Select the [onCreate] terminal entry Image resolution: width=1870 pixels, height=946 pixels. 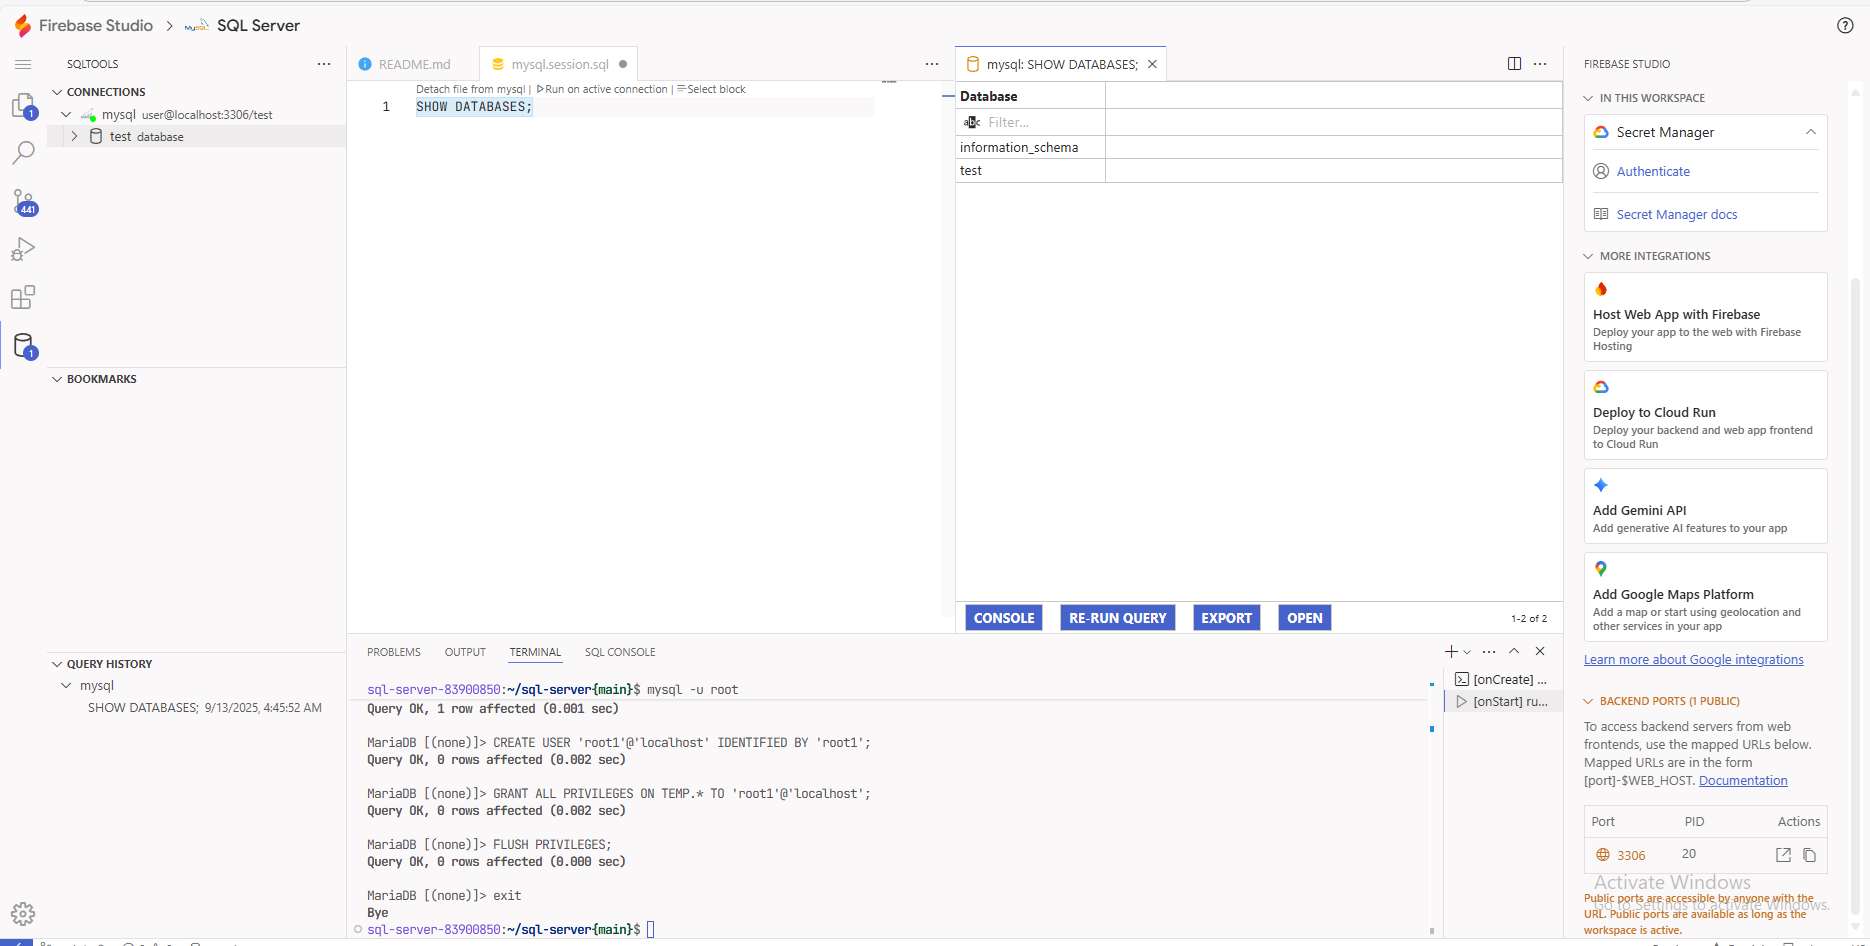tap(1503, 679)
